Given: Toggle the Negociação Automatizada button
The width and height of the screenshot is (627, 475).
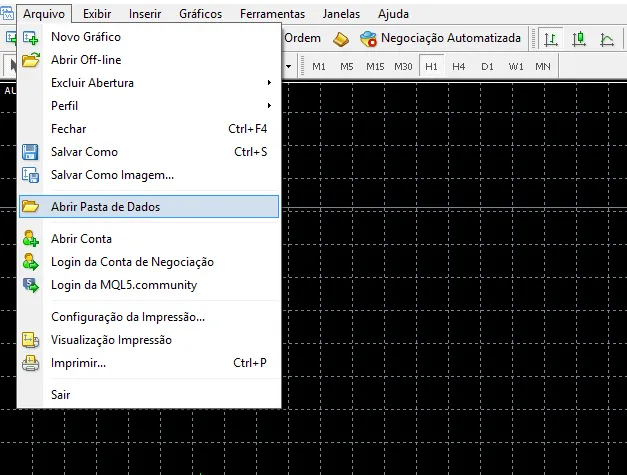Looking at the screenshot, I should 440,39.
